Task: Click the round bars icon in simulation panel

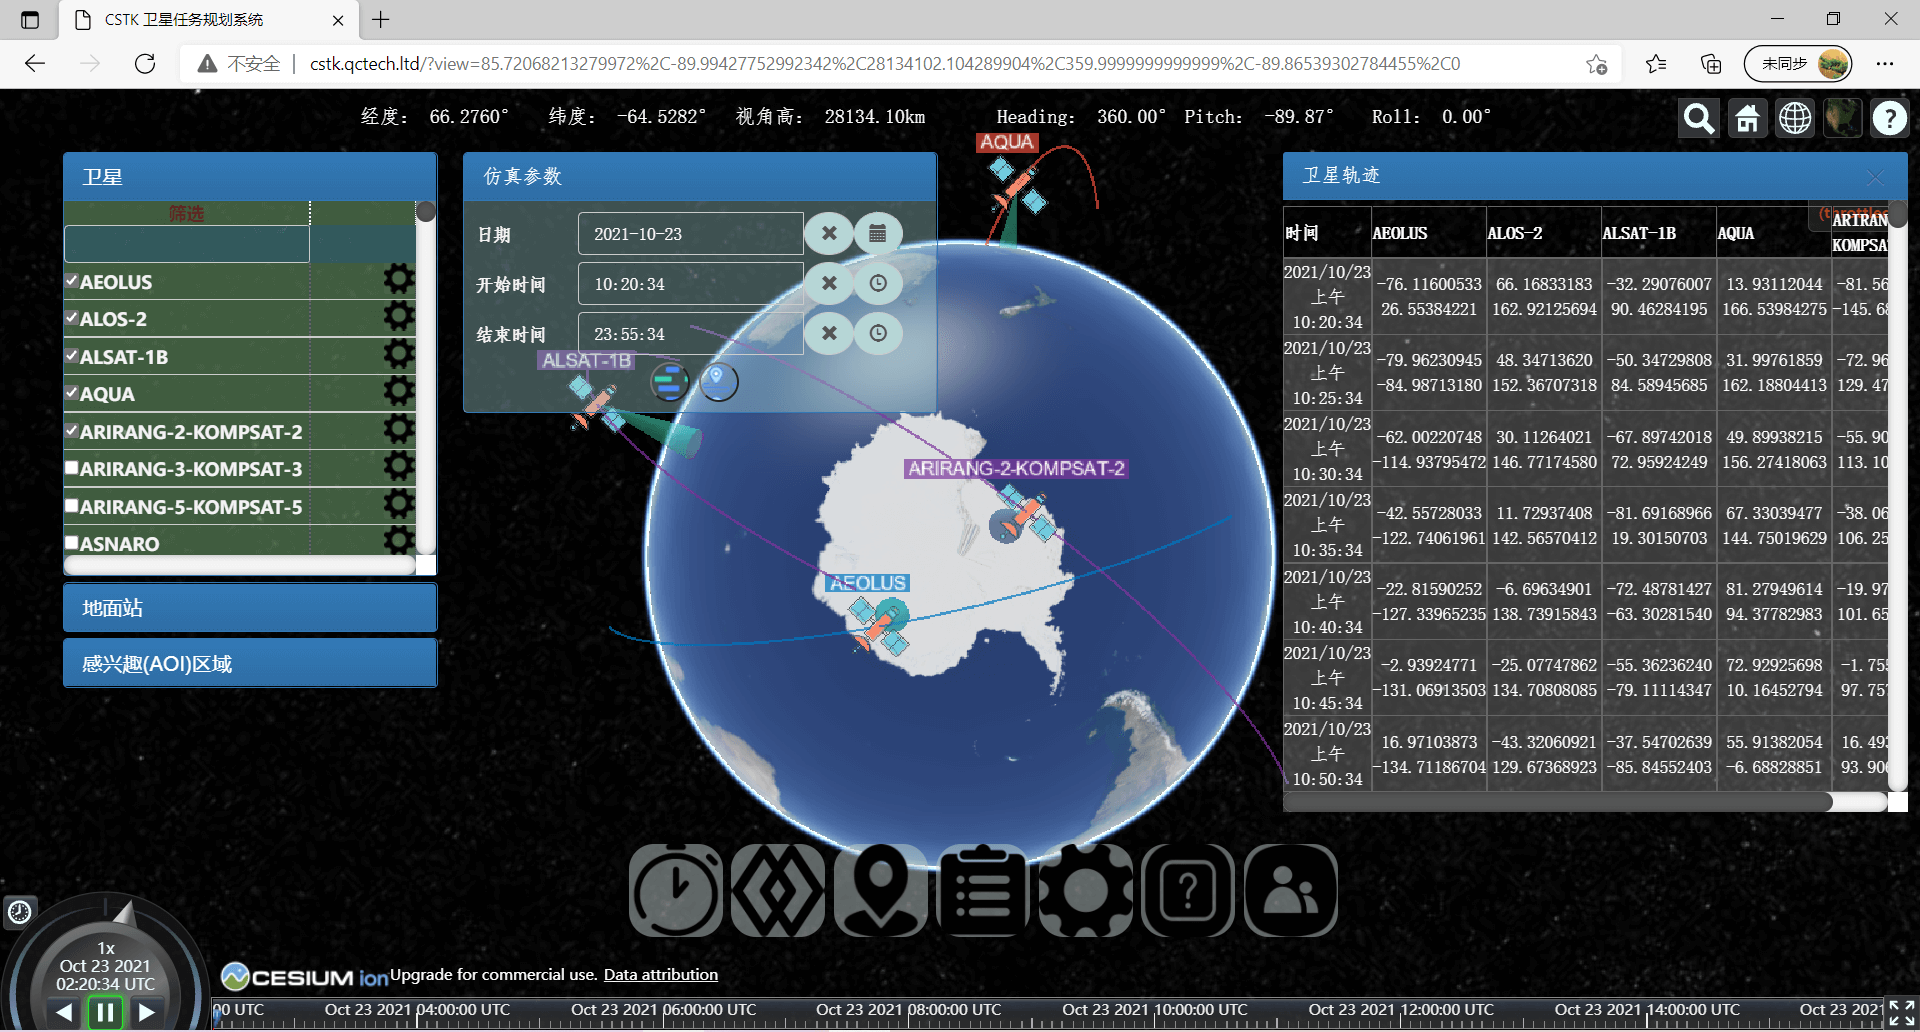Action: 669,381
